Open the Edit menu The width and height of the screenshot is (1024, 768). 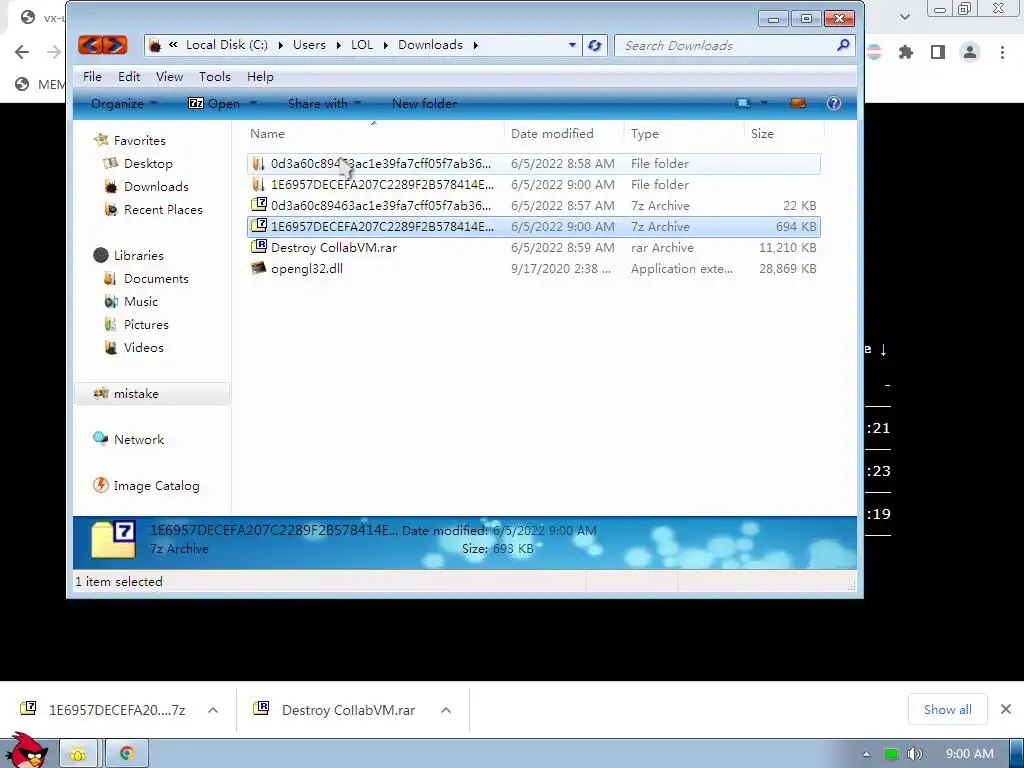129,76
